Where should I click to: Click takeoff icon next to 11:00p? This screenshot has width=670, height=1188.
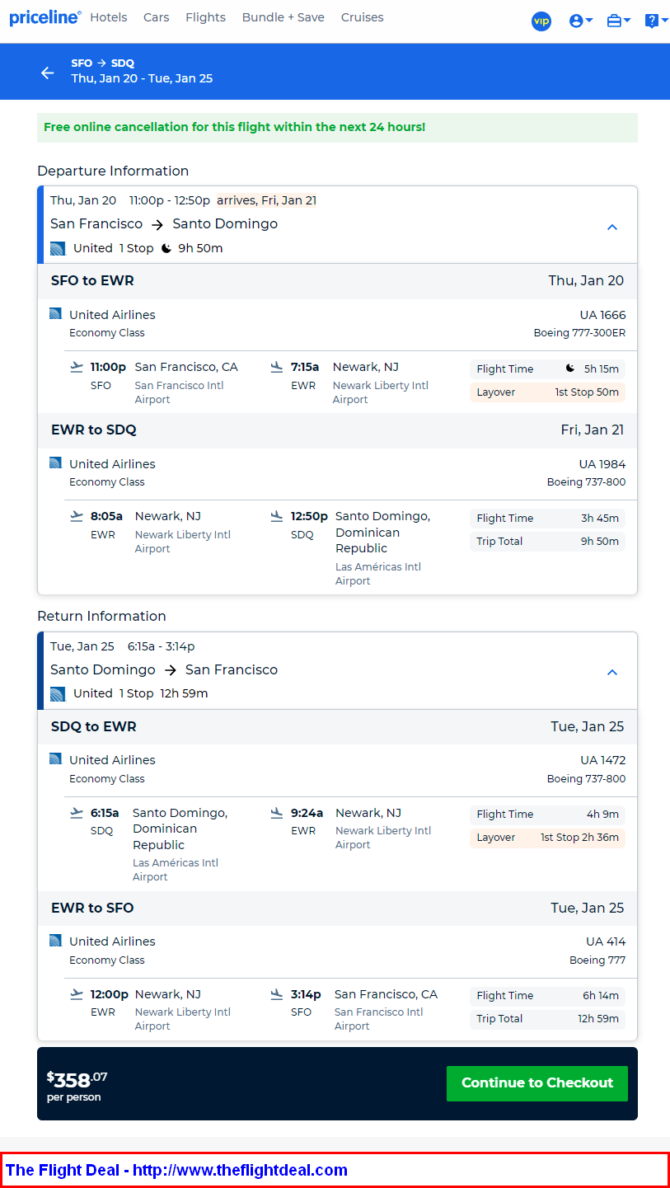pos(76,367)
